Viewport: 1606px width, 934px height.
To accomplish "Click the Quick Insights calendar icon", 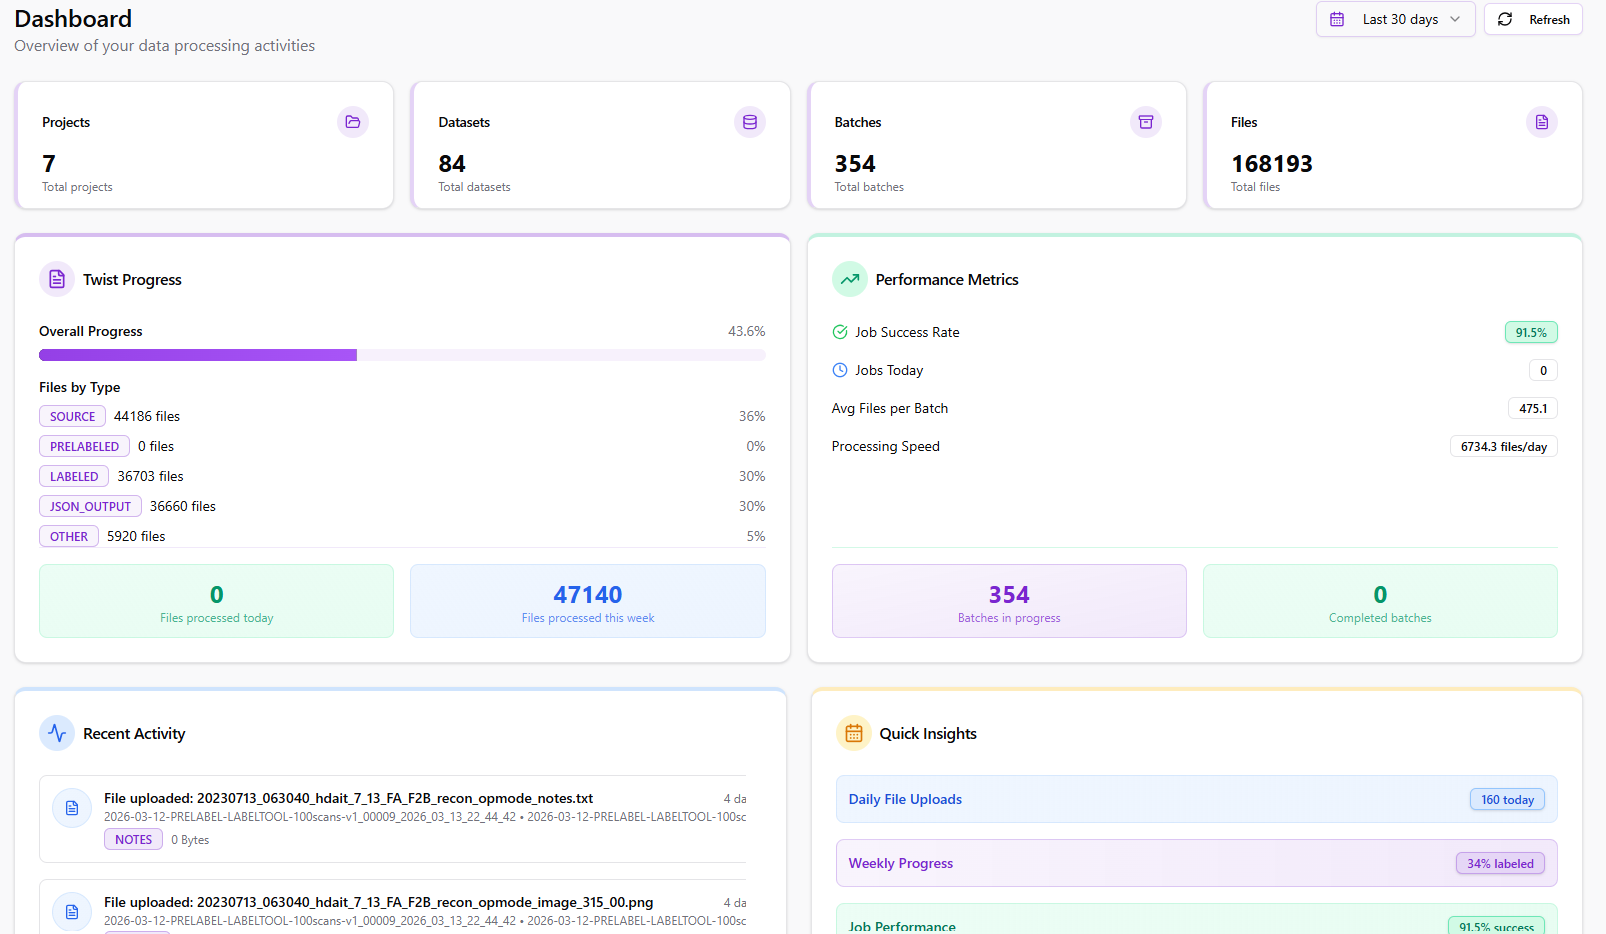I will click(x=854, y=733).
